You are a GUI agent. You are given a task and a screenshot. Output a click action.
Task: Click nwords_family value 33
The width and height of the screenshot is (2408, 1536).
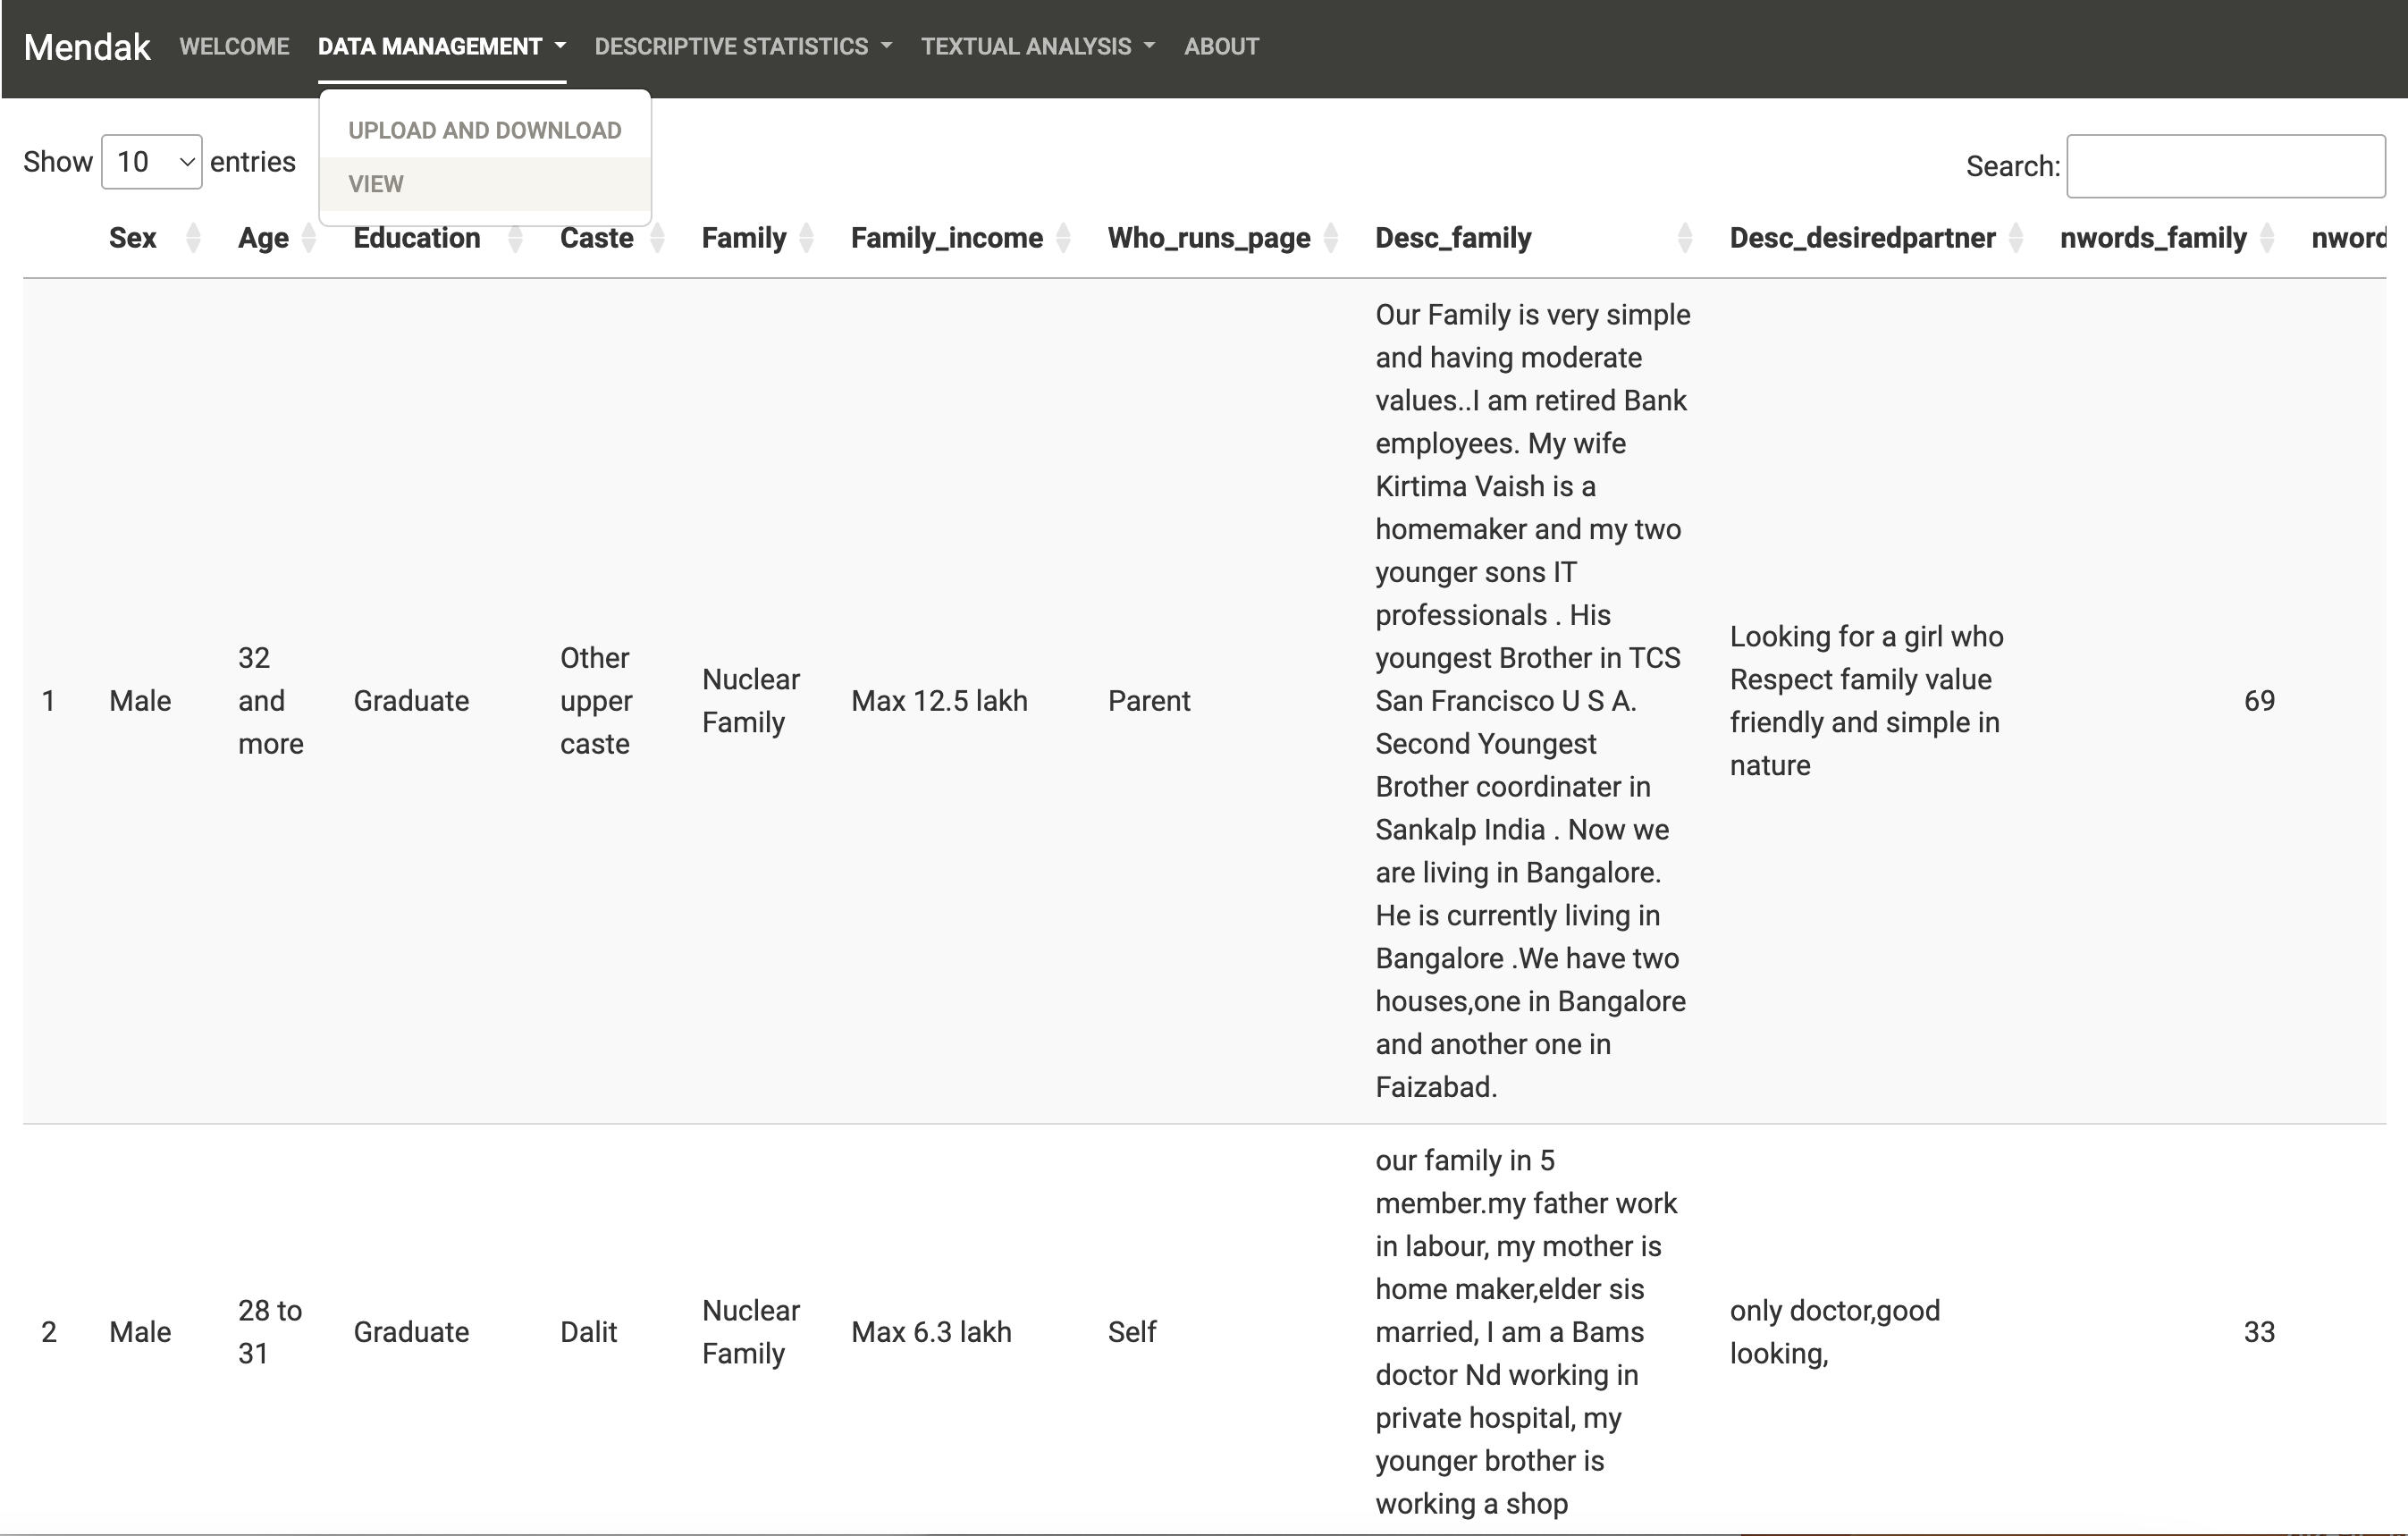pyautogui.click(x=2259, y=1332)
